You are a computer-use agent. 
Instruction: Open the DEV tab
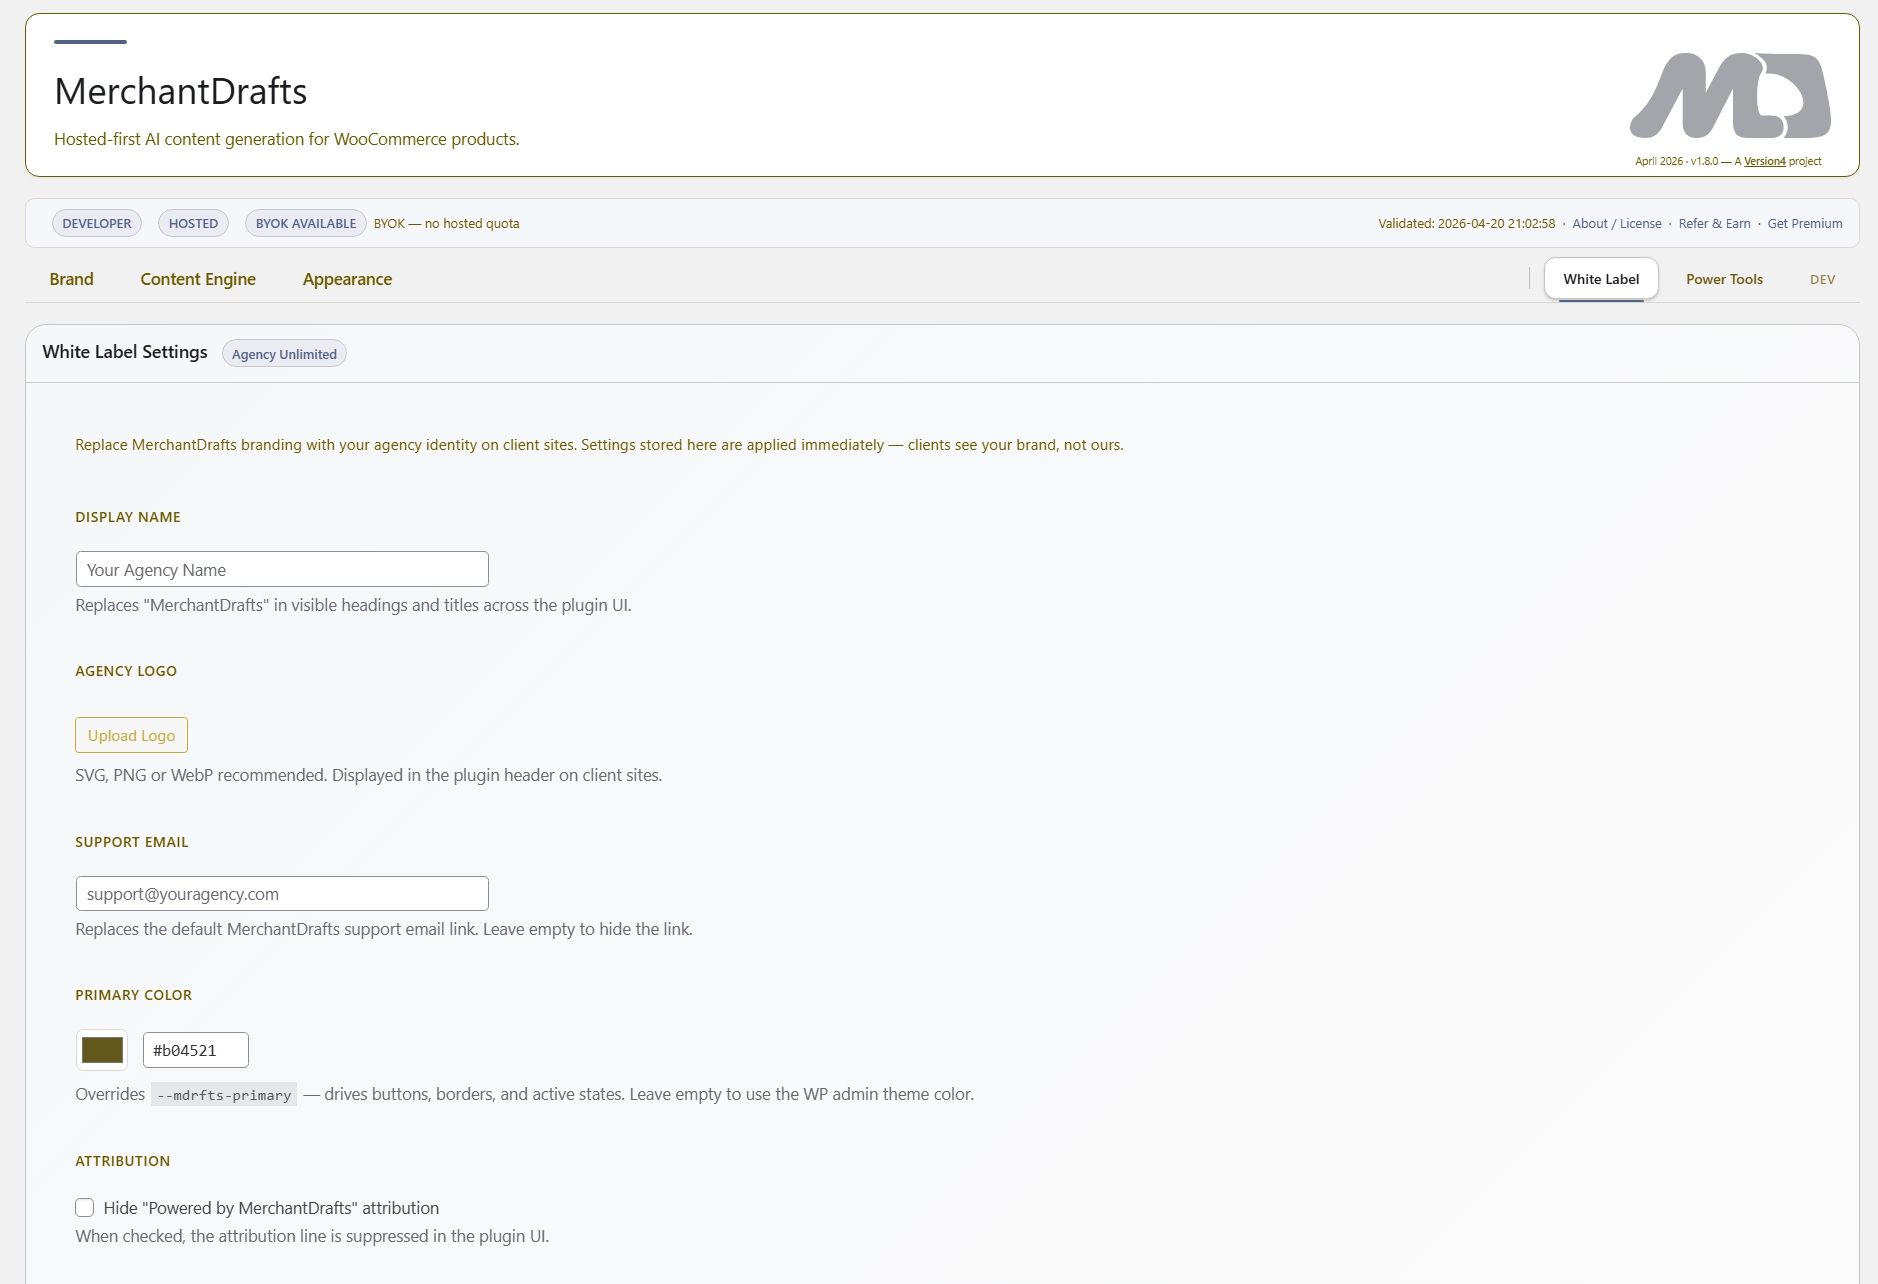pyautogui.click(x=1822, y=280)
